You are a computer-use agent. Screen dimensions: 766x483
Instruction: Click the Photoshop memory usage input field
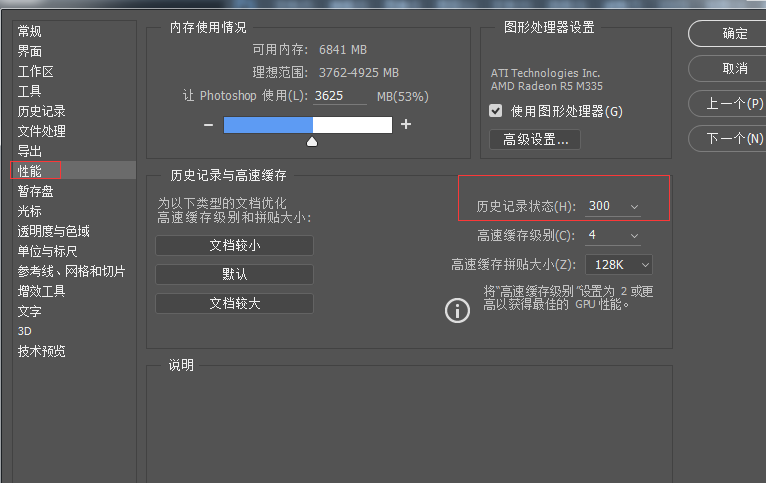(x=340, y=96)
